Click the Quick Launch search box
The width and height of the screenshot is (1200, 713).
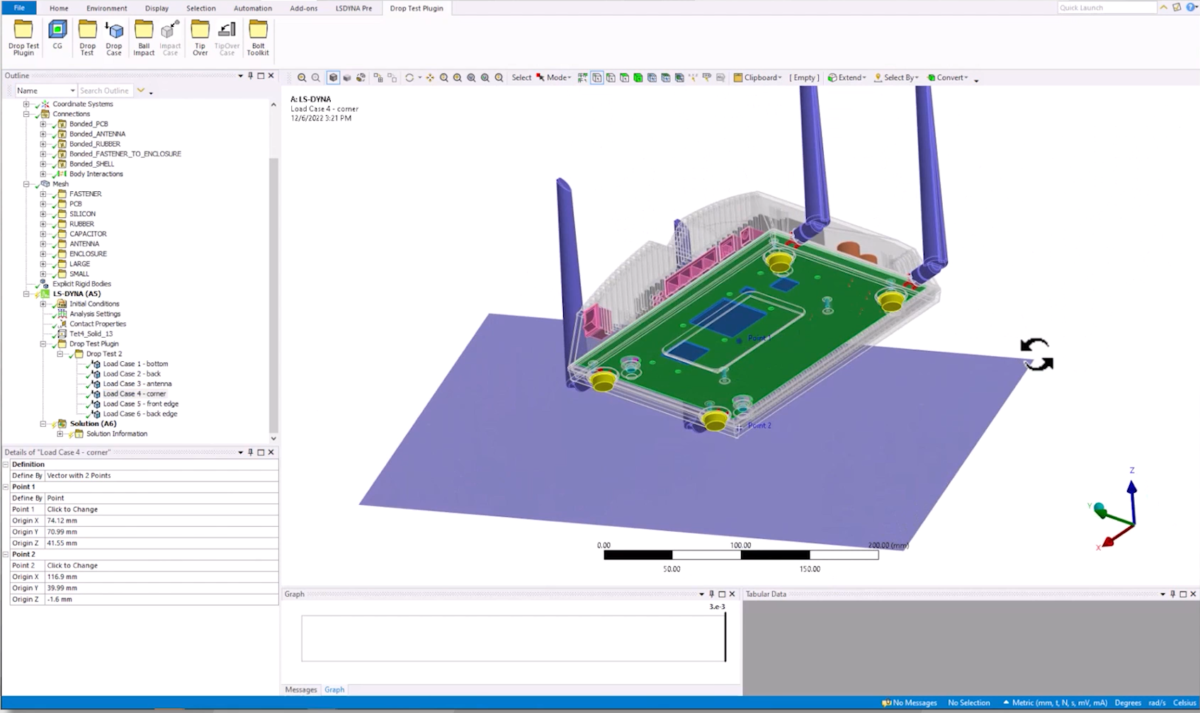(1107, 8)
